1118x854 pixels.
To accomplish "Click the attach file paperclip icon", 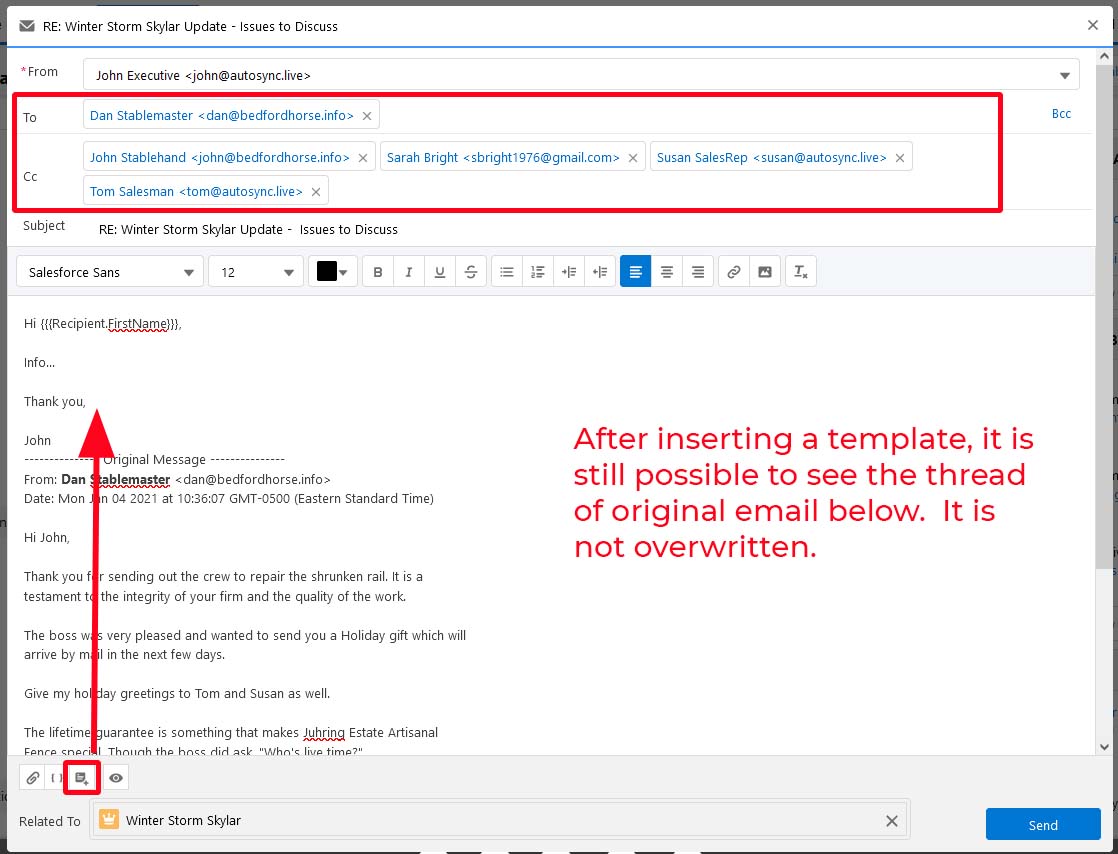I will coord(33,778).
